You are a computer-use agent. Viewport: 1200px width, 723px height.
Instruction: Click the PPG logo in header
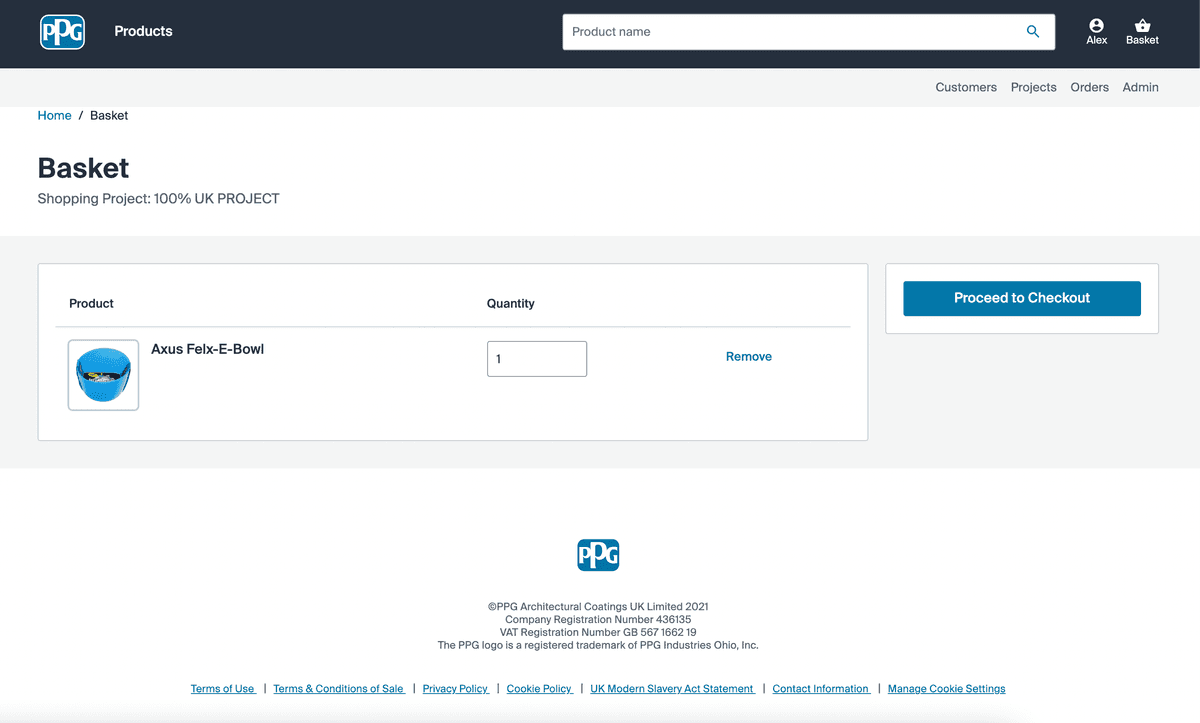[x=62, y=32]
